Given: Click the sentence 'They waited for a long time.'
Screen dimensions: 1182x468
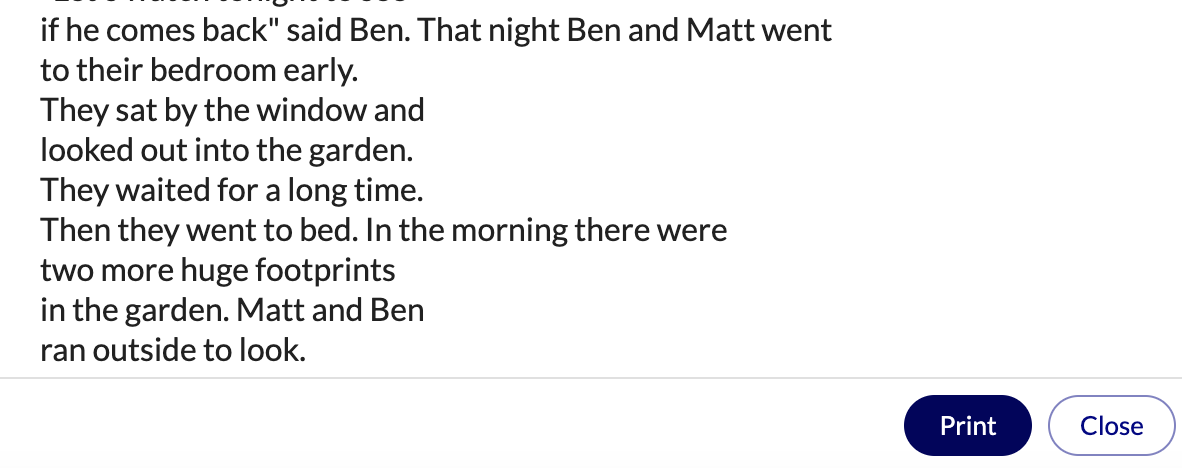Looking at the screenshot, I should point(231,190).
